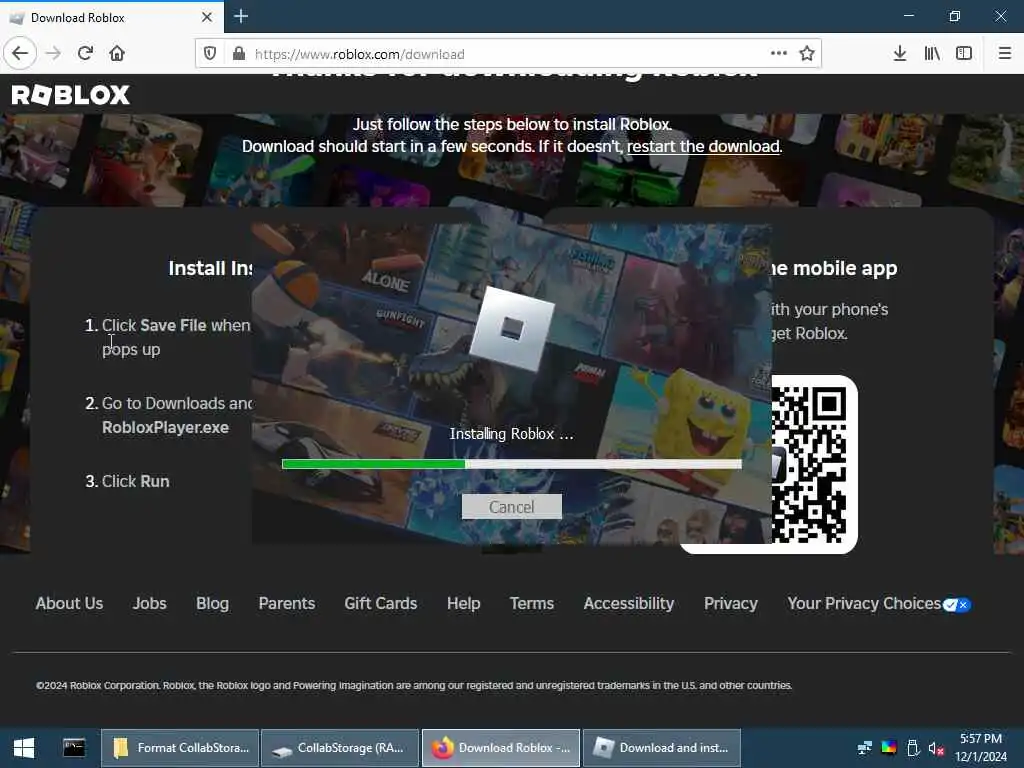Bookmark this page with the star icon

(x=807, y=54)
